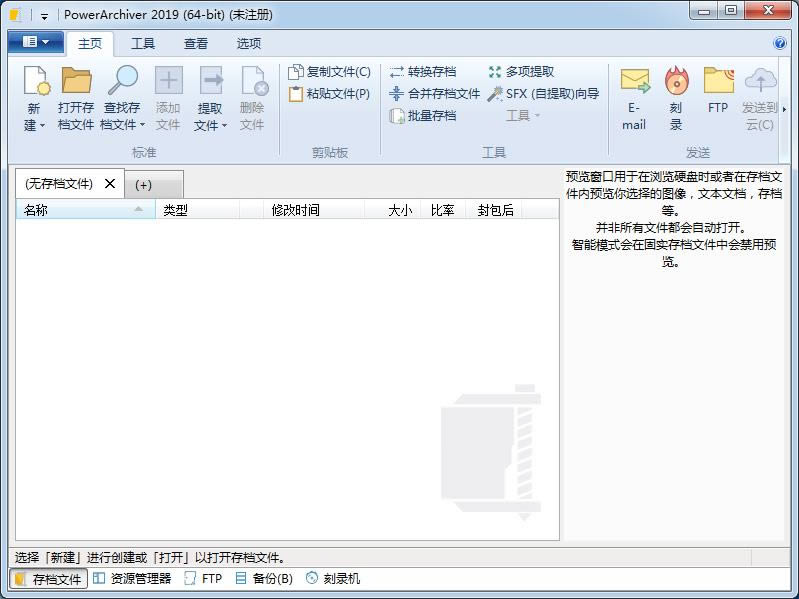Click 批量存档 tool
This screenshot has width=799, height=599.
(x=422, y=116)
